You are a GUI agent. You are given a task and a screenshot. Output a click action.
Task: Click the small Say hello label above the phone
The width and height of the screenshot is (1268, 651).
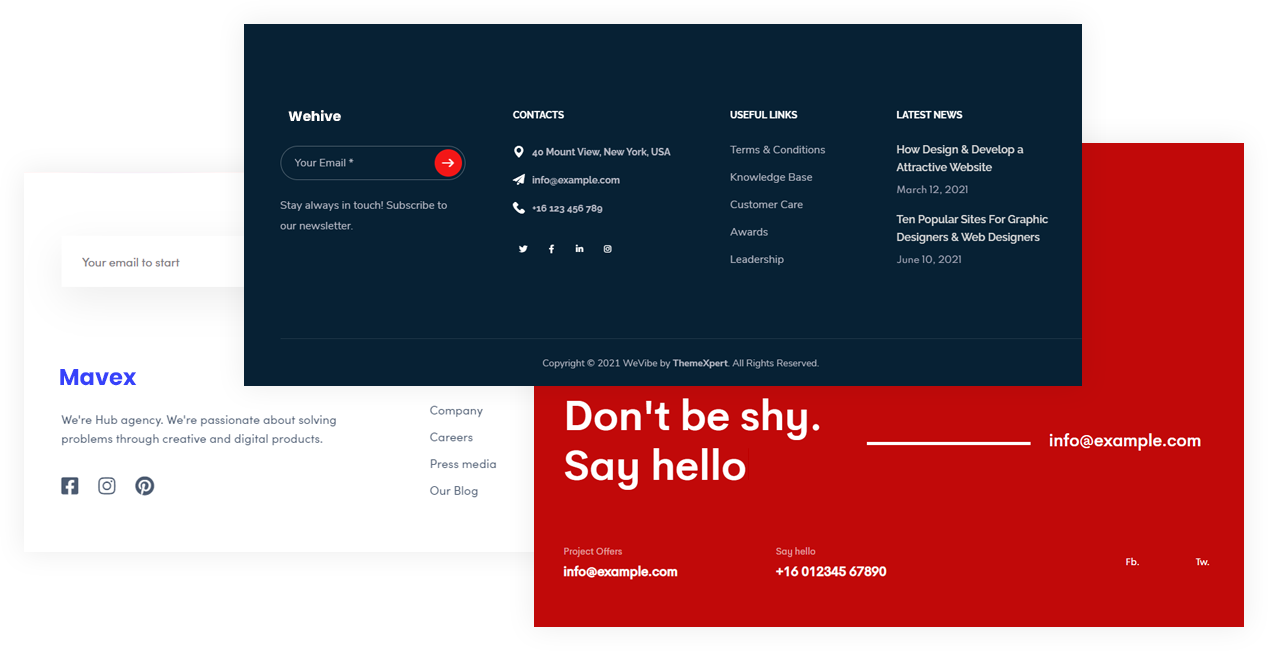796,551
